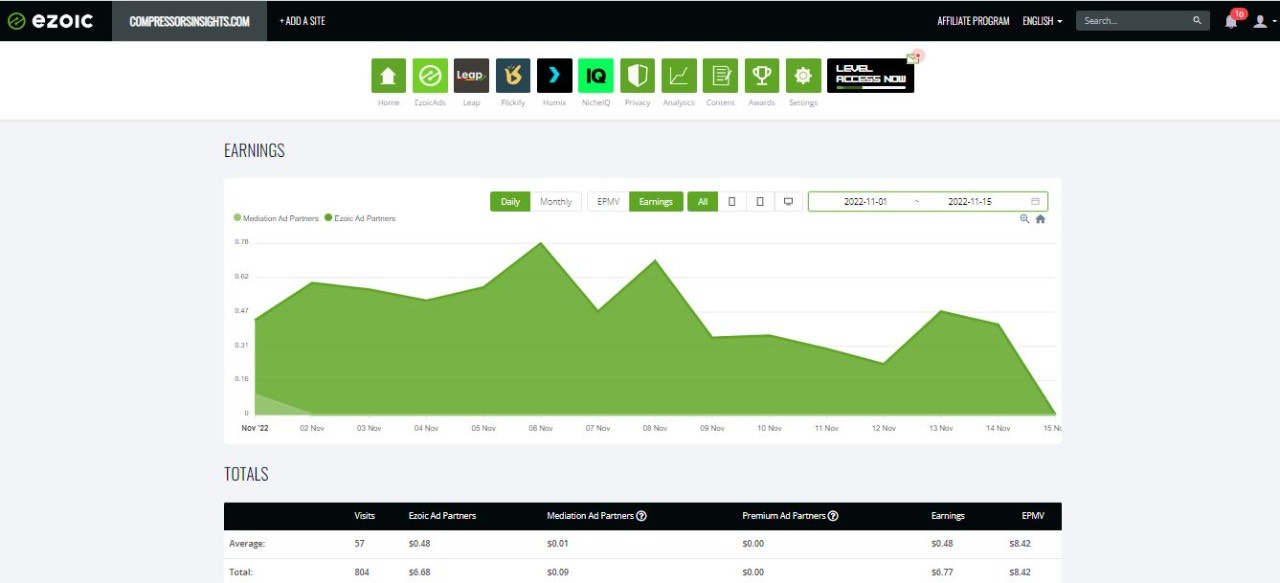
Task: Click the Totals section heading
Action: click(246, 474)
